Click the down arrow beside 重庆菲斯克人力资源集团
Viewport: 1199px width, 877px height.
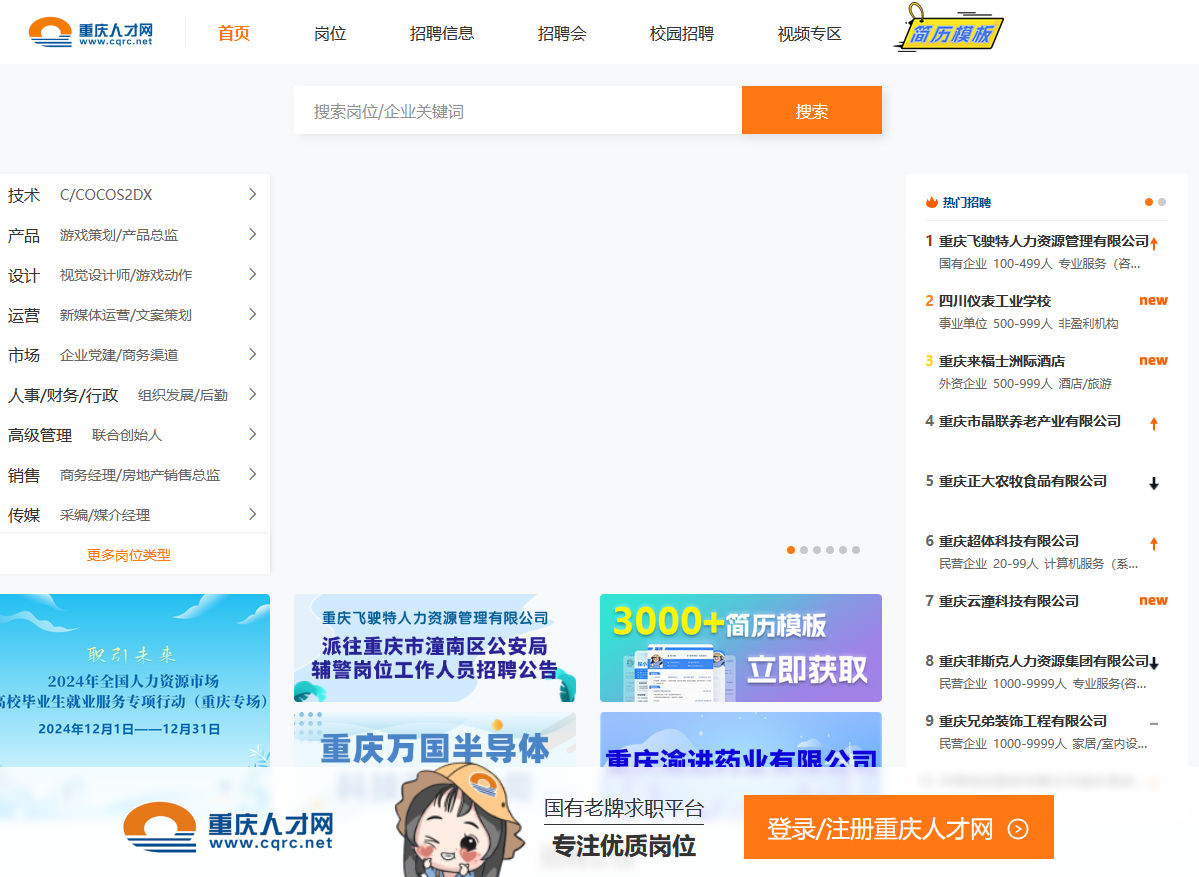(1155, 662)
